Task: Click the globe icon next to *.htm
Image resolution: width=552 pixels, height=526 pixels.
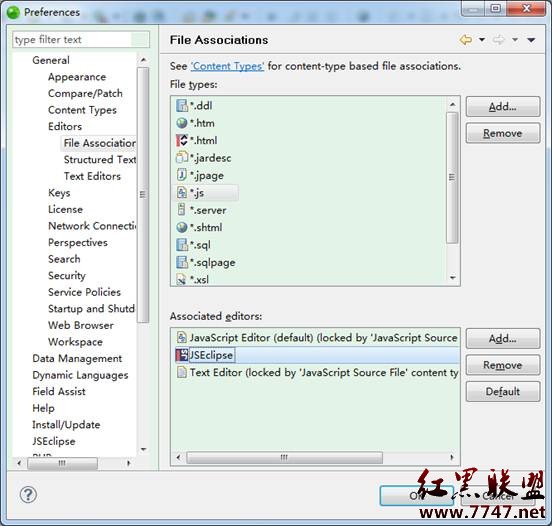Action: pyautogui.click(x=182, y=123)
